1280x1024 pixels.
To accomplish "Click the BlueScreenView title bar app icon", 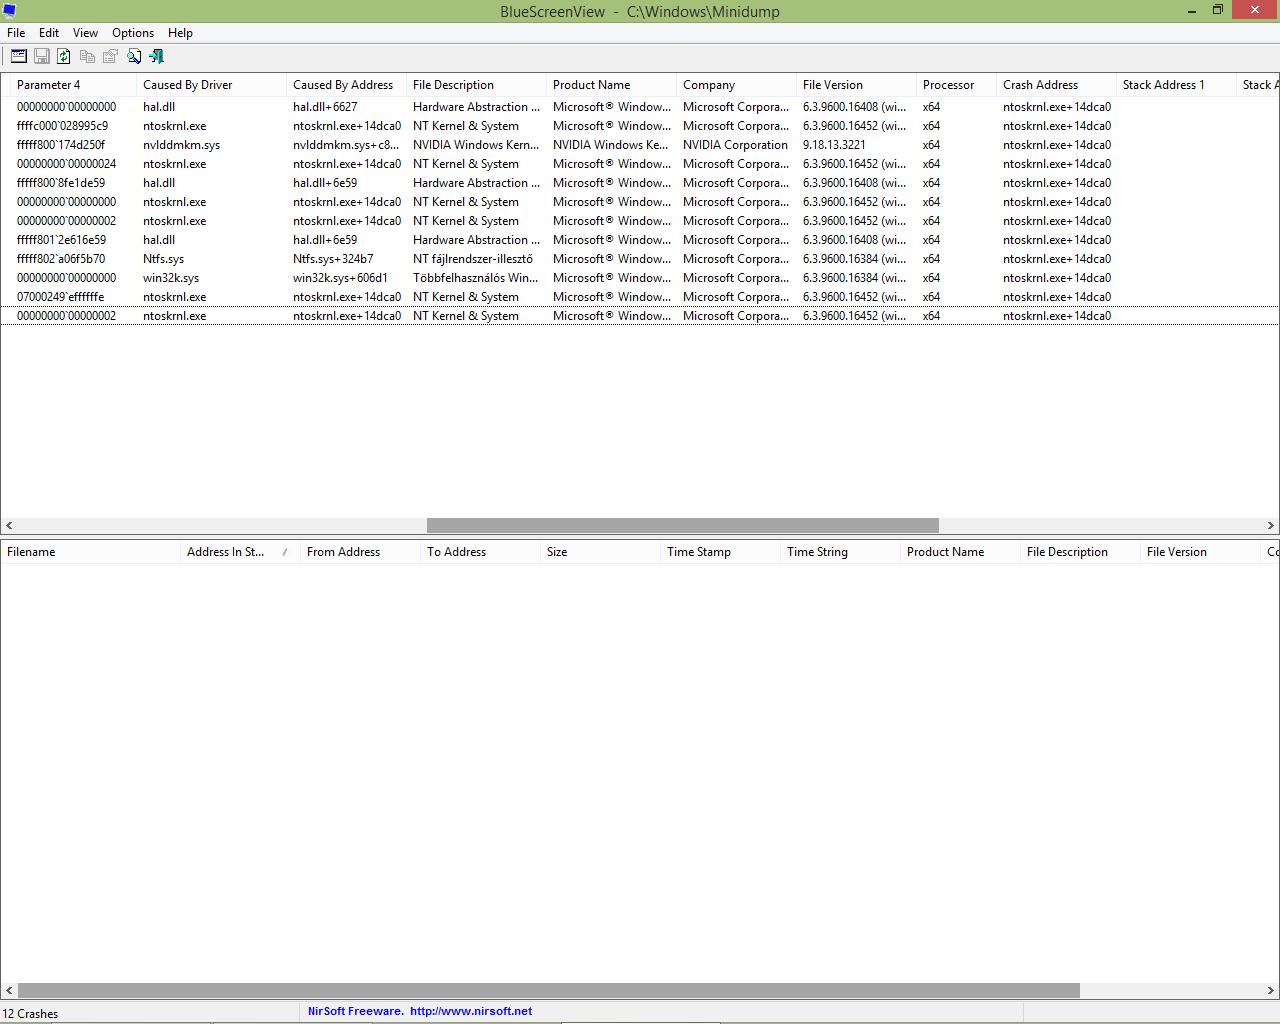I will (x=9, y=11).
